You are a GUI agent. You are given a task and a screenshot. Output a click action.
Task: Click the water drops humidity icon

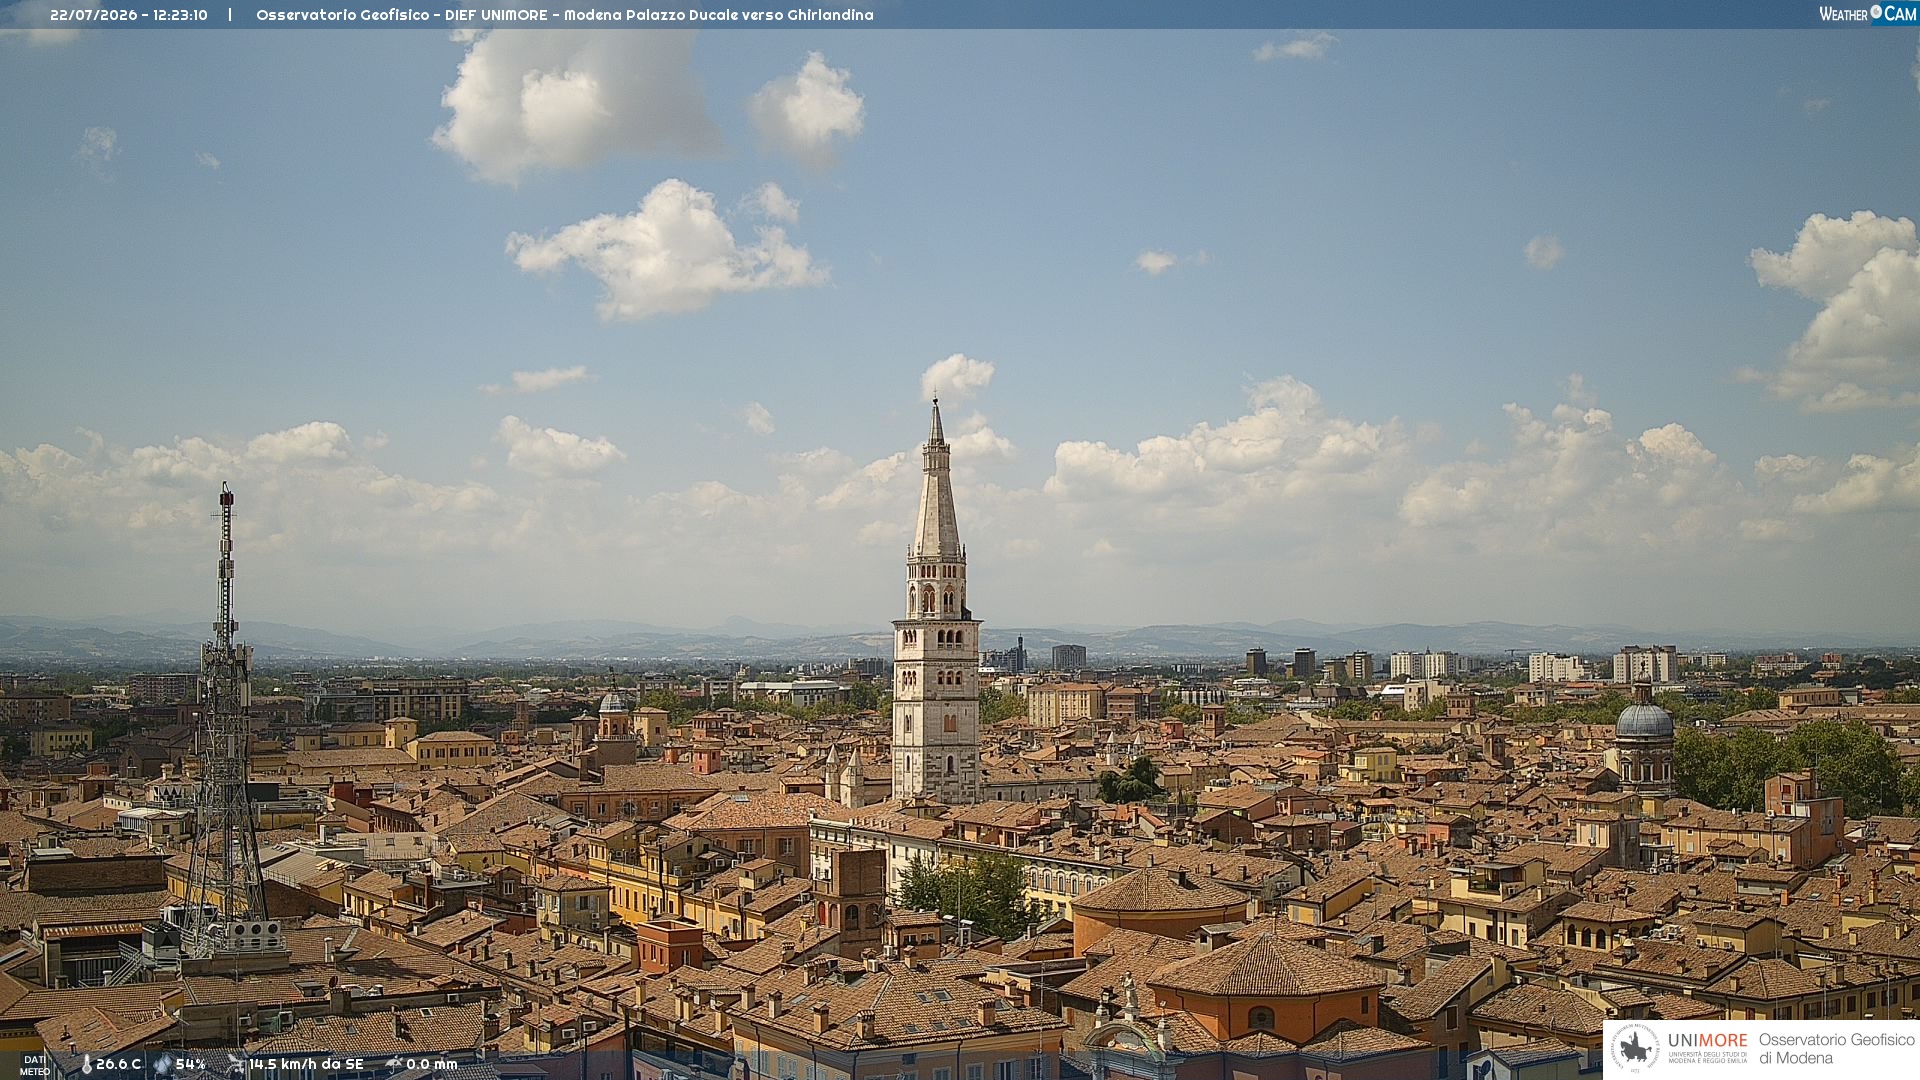pyautogui.click(x=163, y=1065)
